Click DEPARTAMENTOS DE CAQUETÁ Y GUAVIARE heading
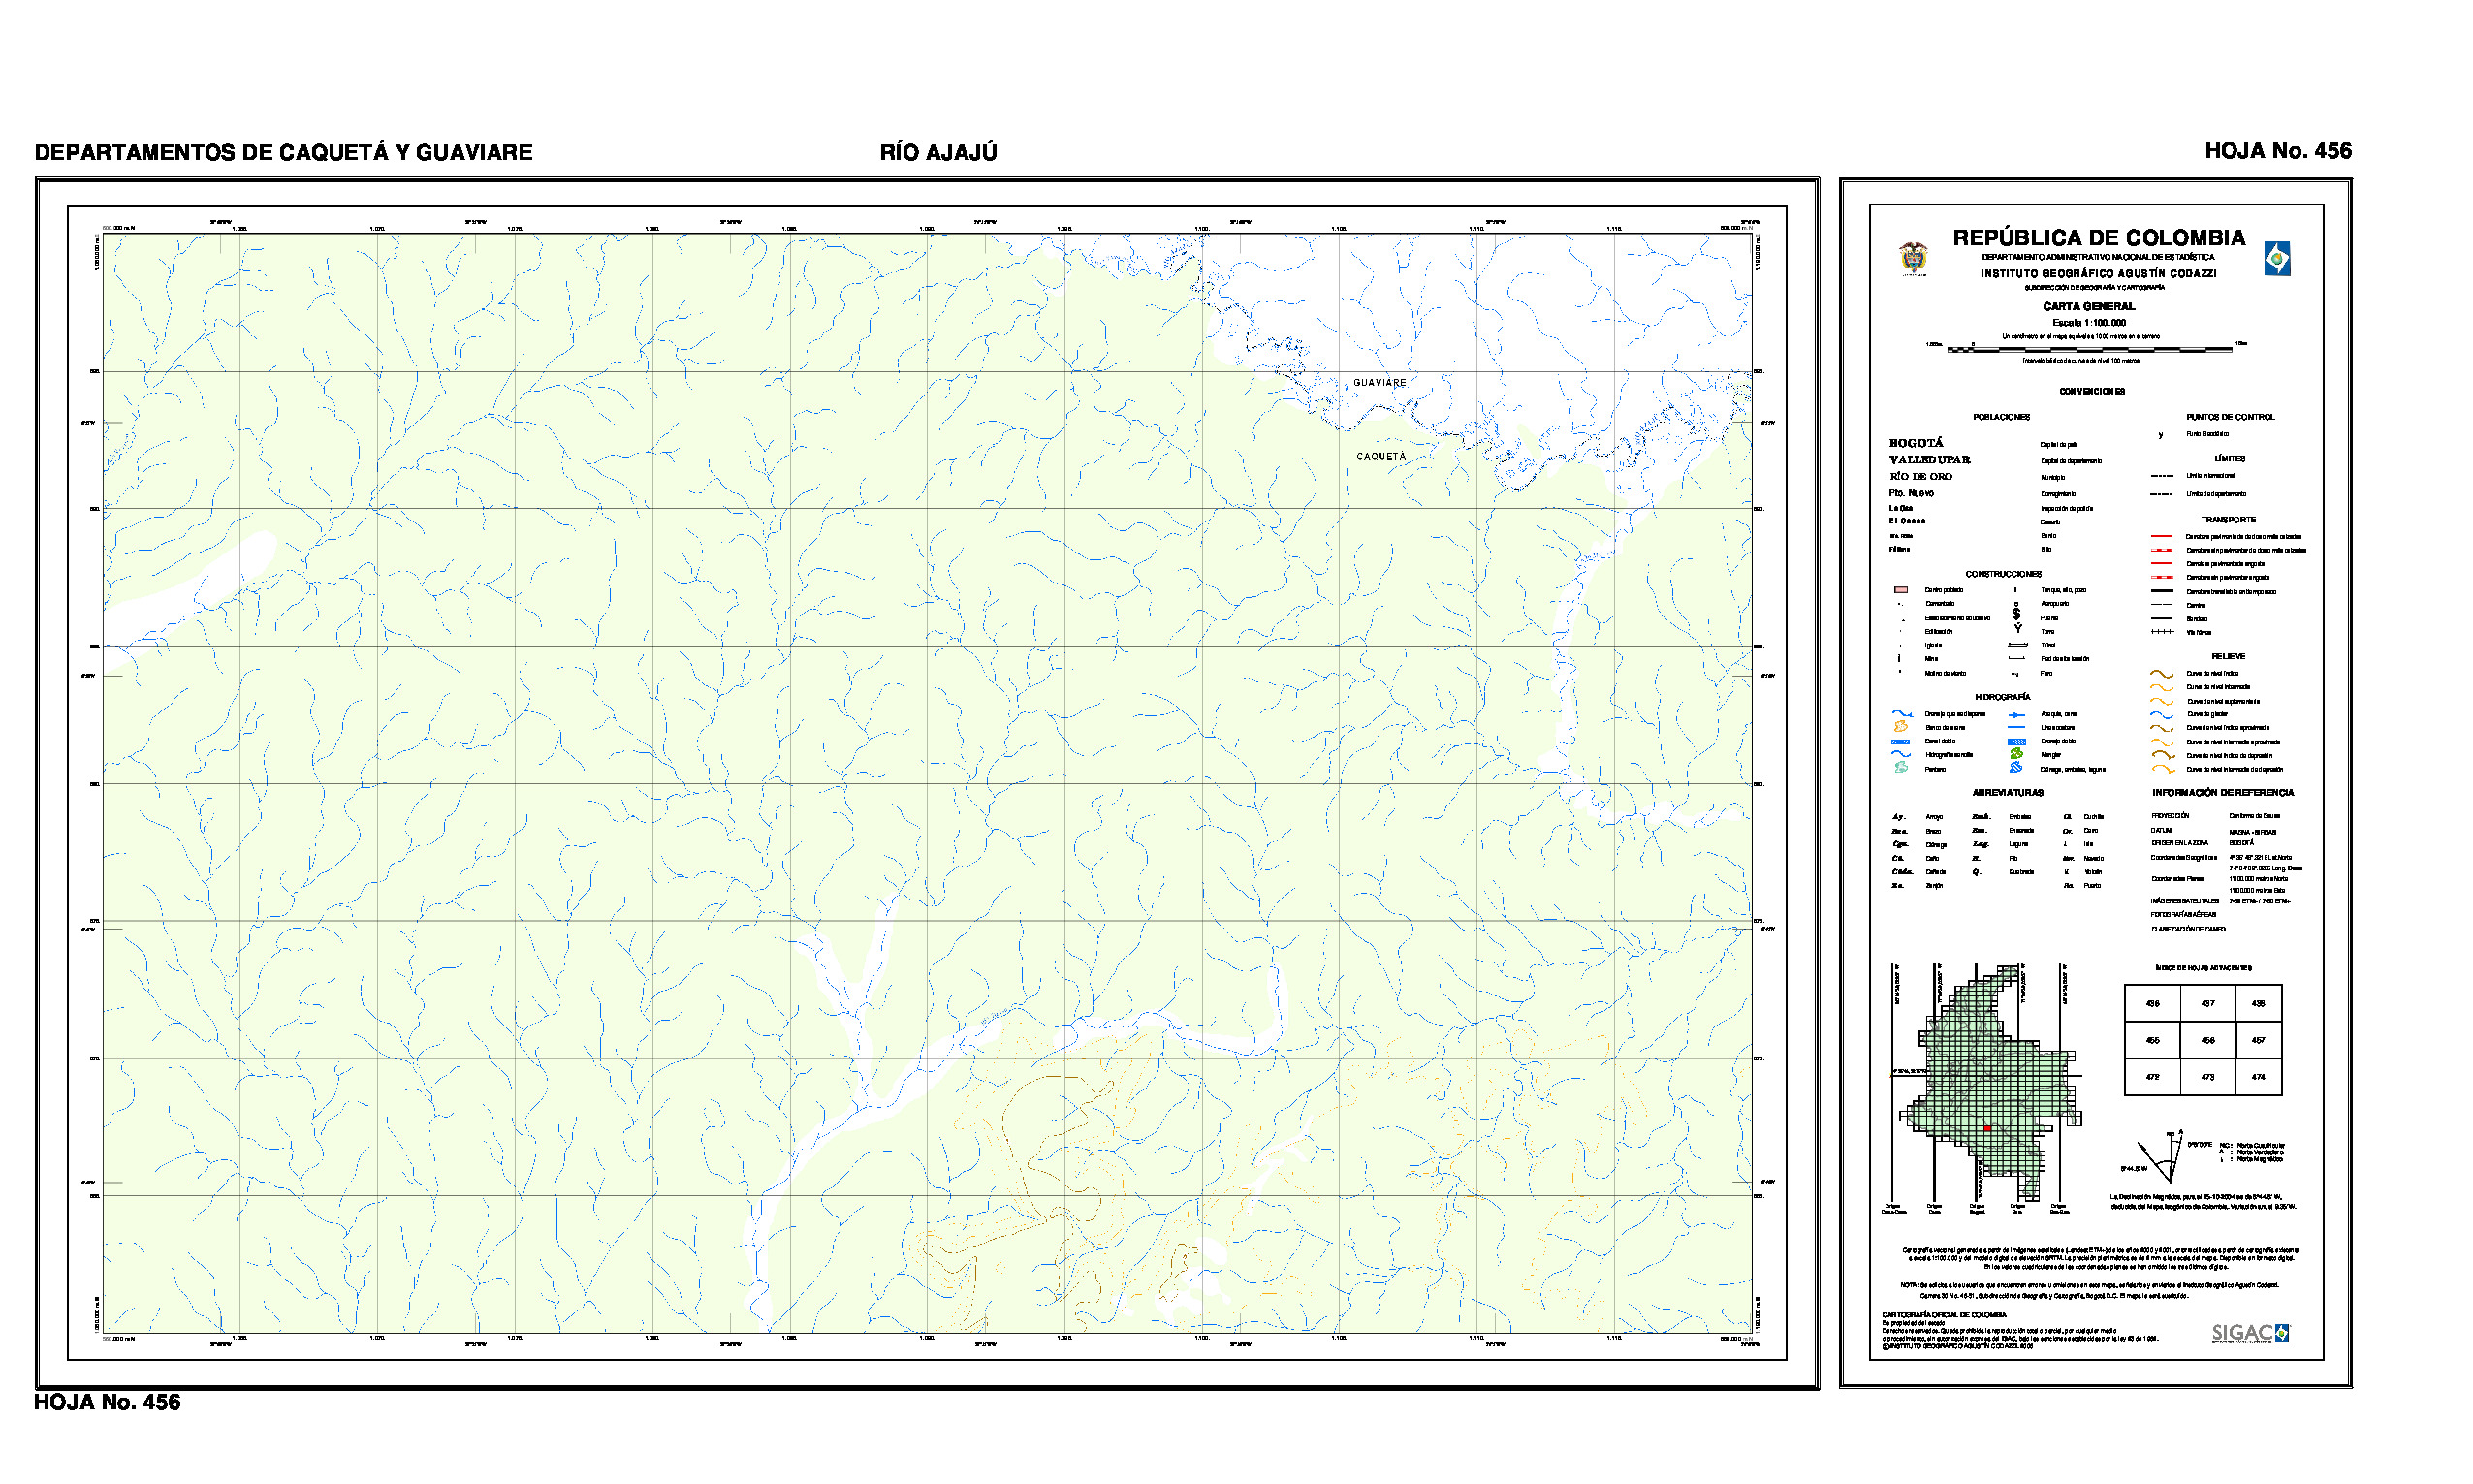This screenshot has height=1484, width=2473. pos(283,152)
